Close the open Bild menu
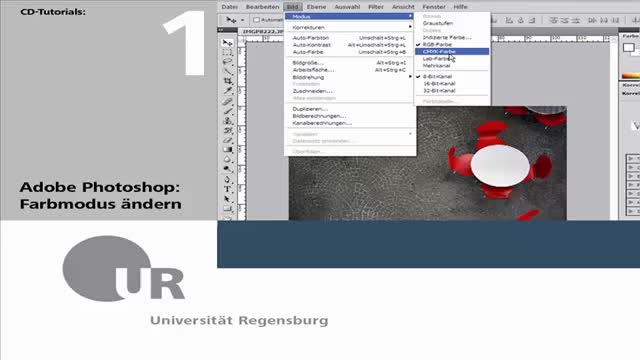640x360 pixels. click(293, 7)
